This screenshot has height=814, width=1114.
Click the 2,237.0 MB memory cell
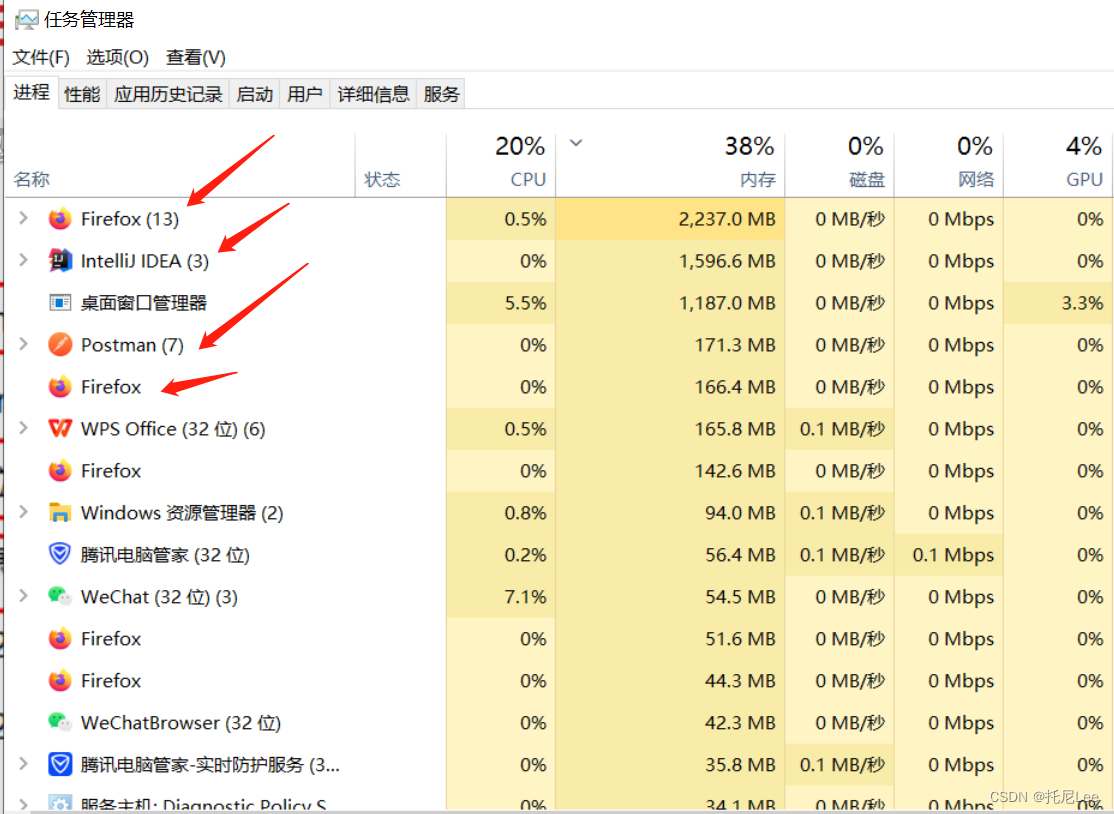point(671,219)
